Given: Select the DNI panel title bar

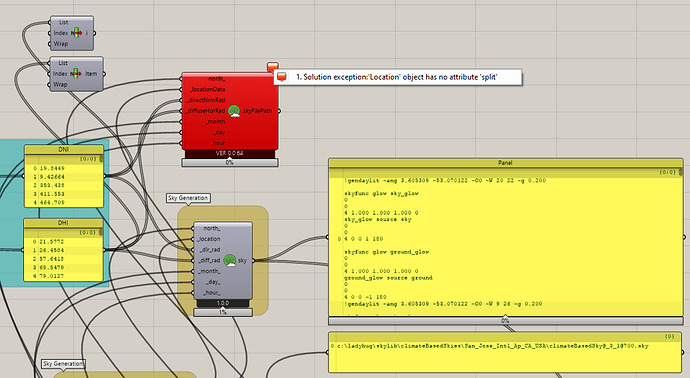Looking at the screenshot, I should (x=64, y=150).
